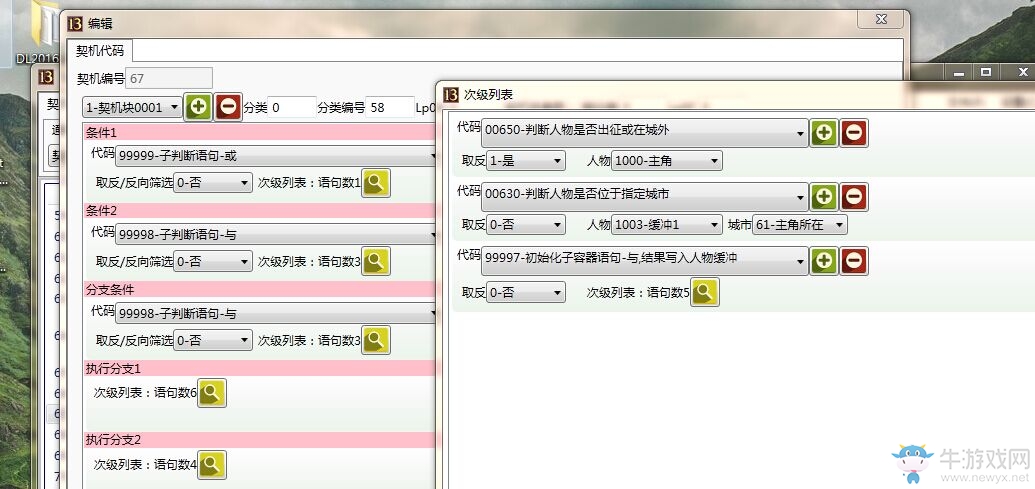Open 代码 dropdown 99997-初始化子容器语句
1035x489 pixels.
tap(645, 261)
